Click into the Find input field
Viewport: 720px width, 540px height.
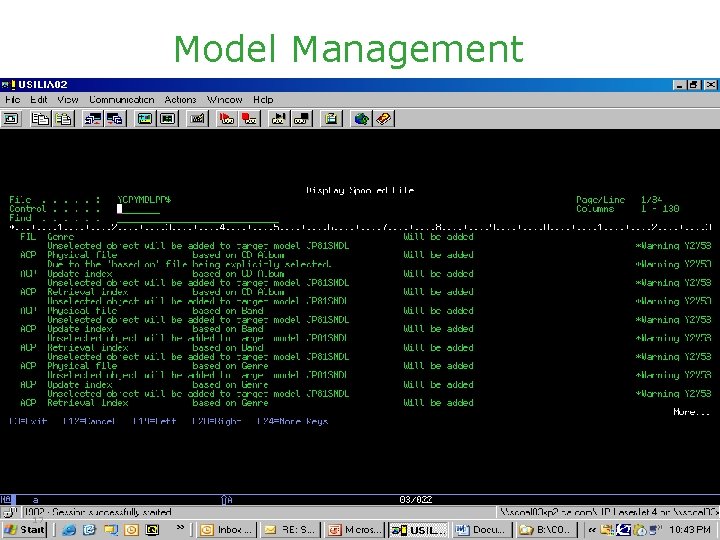[x=198, y=218]
